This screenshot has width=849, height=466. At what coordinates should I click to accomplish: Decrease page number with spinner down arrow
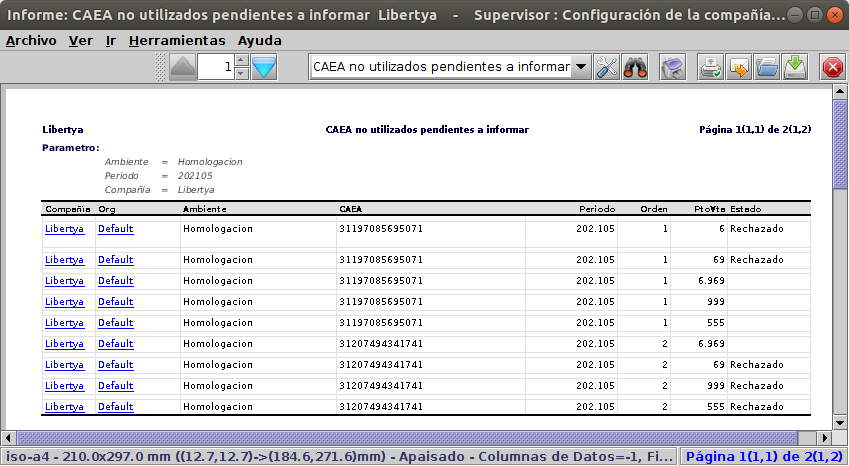(x=241, y=74)
